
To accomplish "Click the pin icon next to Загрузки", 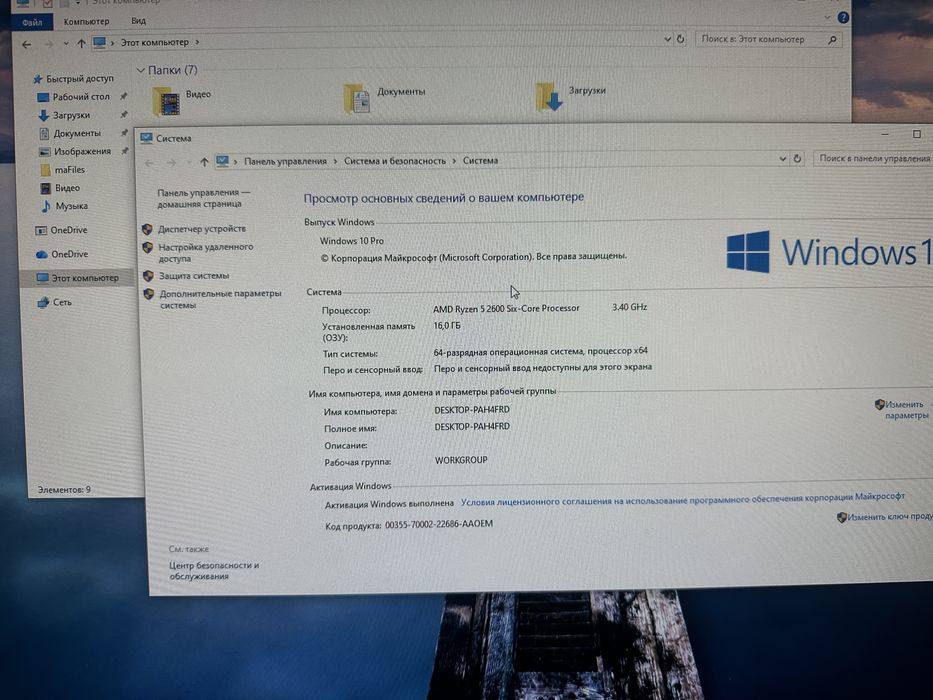I will point(124,114).
